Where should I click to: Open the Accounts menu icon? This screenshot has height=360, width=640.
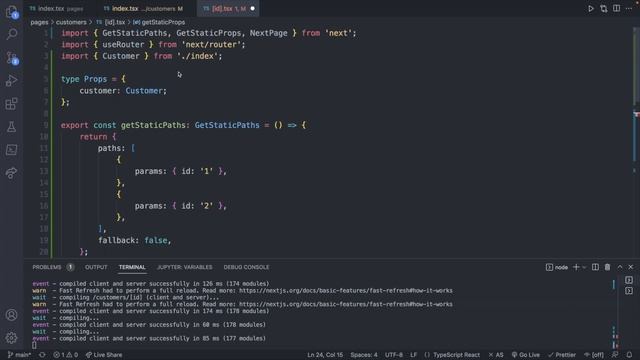(x=12, y=315)
